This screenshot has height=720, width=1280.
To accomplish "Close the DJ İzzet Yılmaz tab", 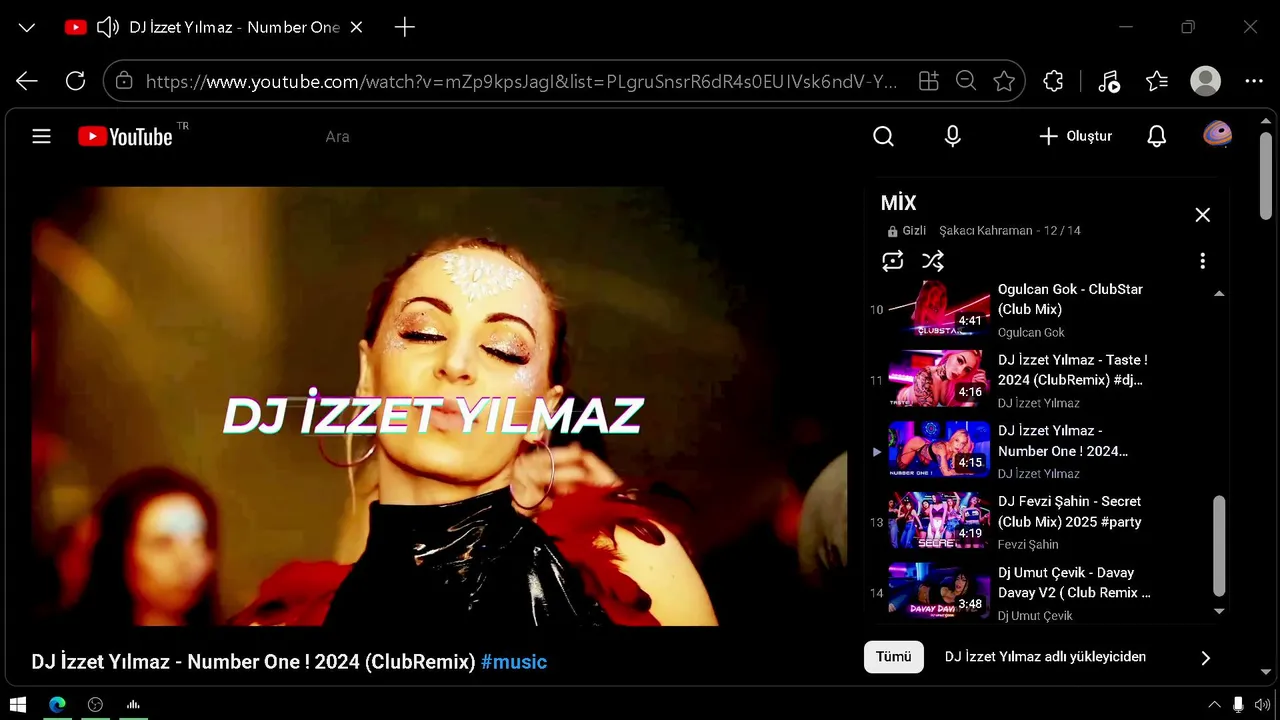I will tap(357, 27).
